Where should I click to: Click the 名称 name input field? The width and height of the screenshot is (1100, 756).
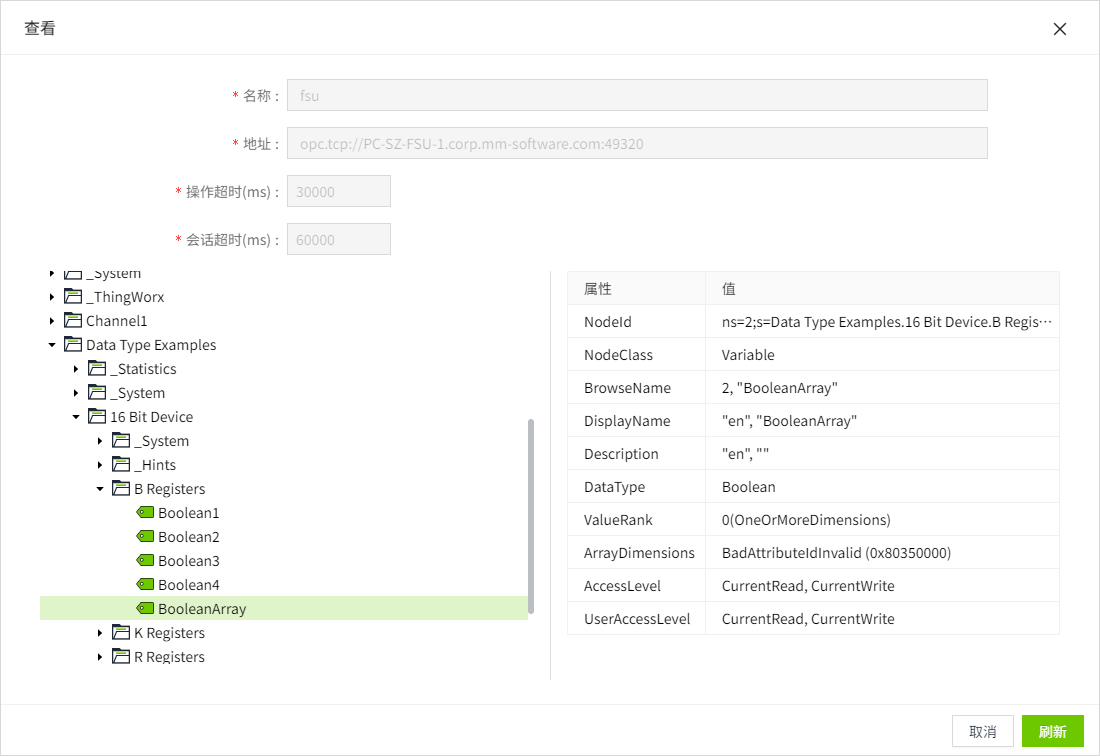point(637,96)
